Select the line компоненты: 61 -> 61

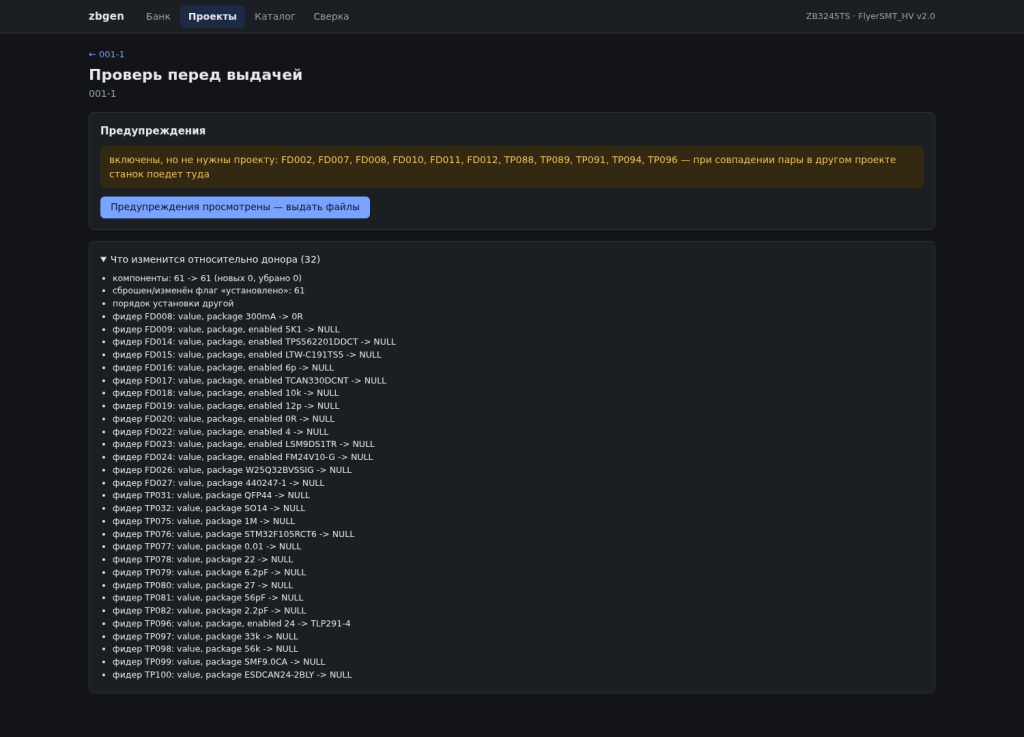[207, 278]
